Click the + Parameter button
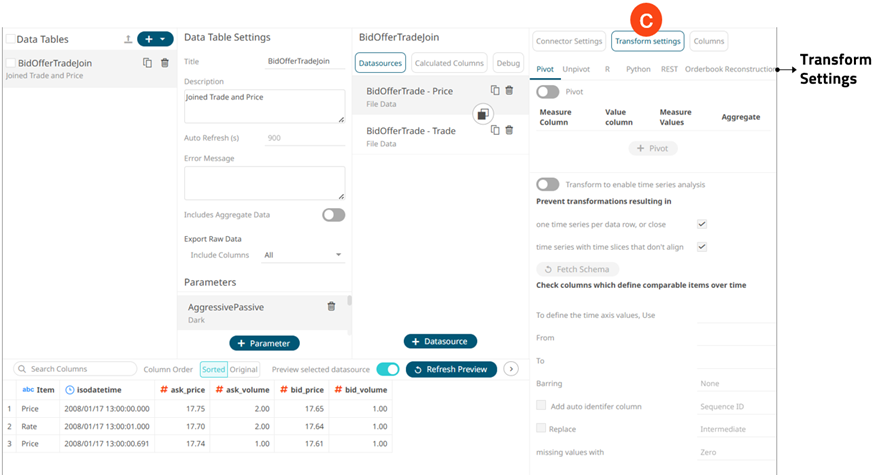875x475 pixels. click(x=265, y=343)
